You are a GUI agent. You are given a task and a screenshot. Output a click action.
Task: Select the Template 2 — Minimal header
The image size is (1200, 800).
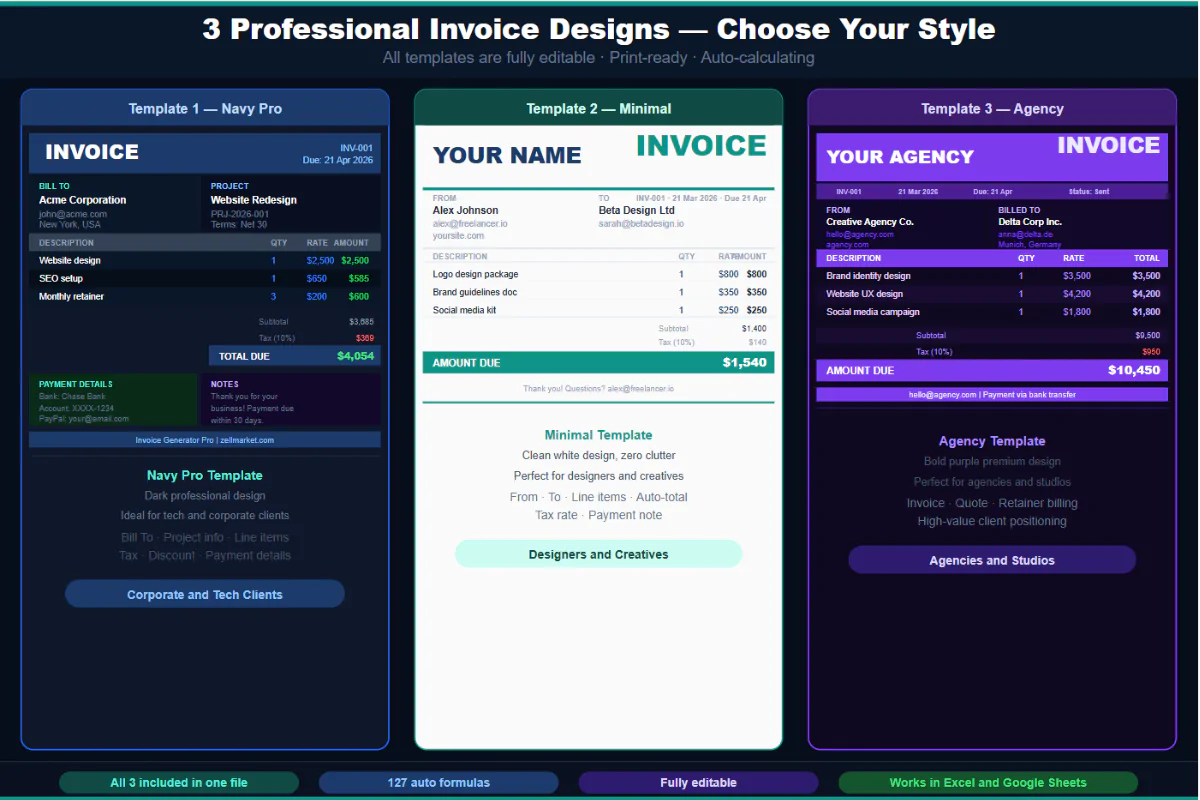click(598, 108)
